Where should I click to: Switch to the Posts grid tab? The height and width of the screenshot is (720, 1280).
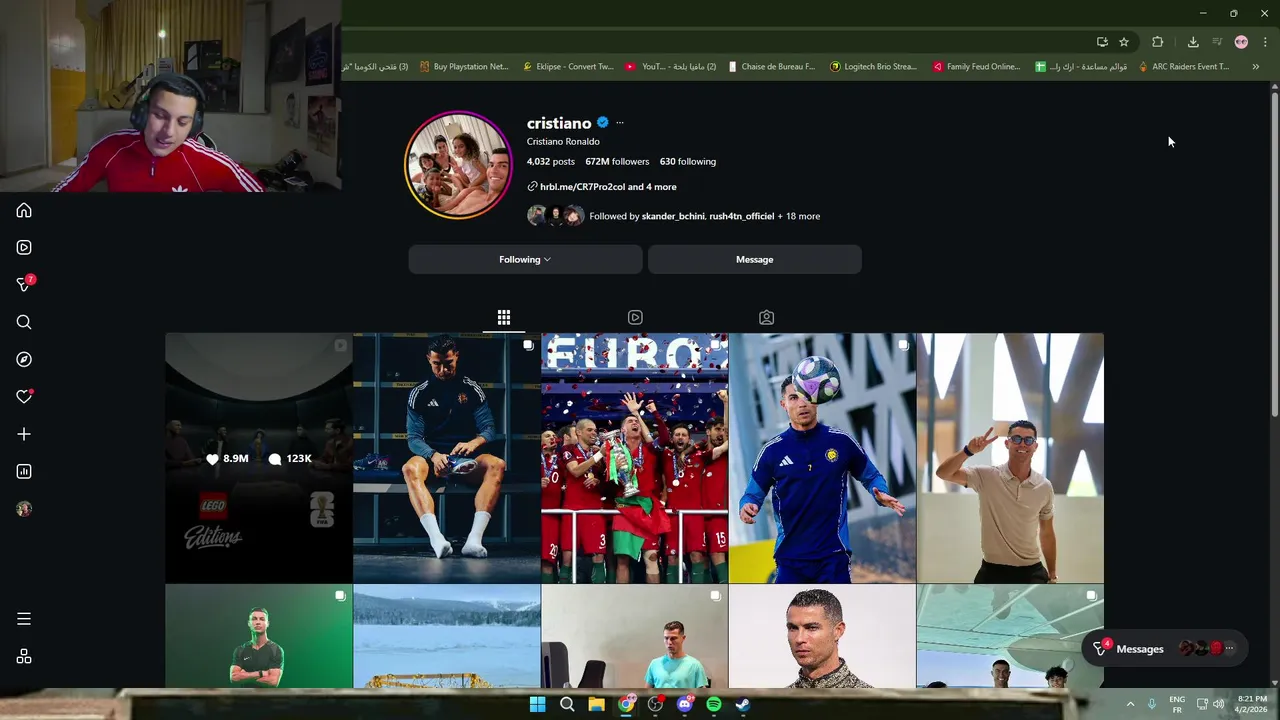504,317
